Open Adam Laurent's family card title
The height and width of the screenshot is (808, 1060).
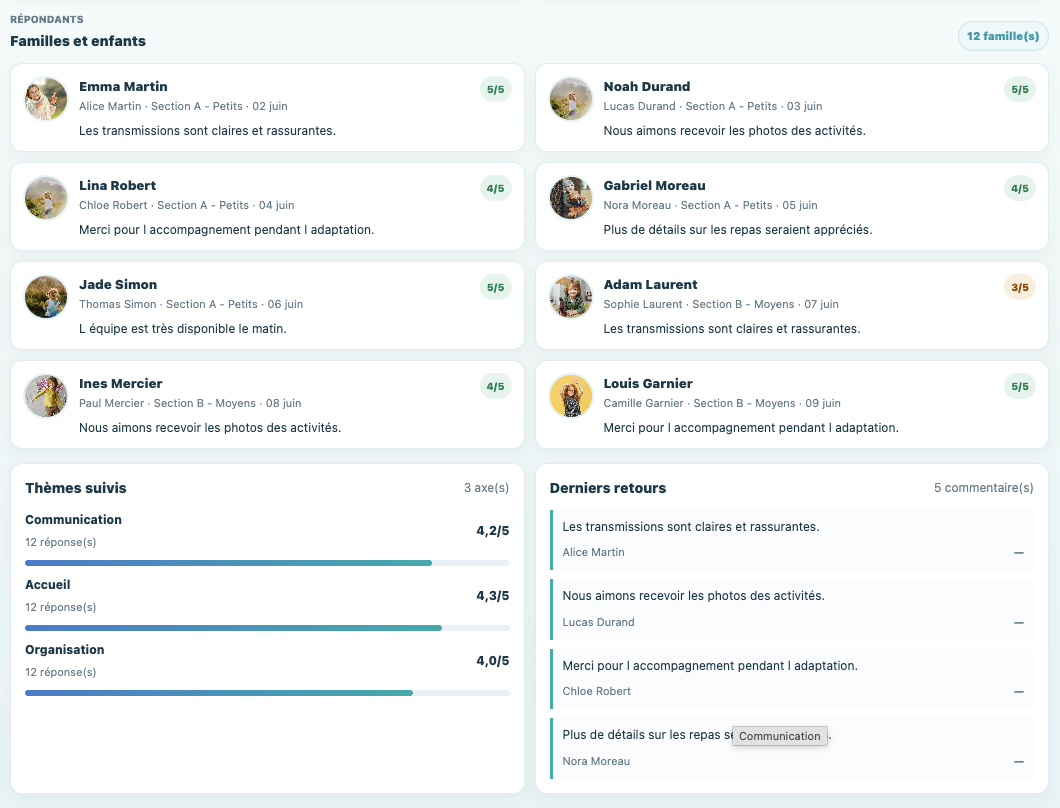pos(650,285)
